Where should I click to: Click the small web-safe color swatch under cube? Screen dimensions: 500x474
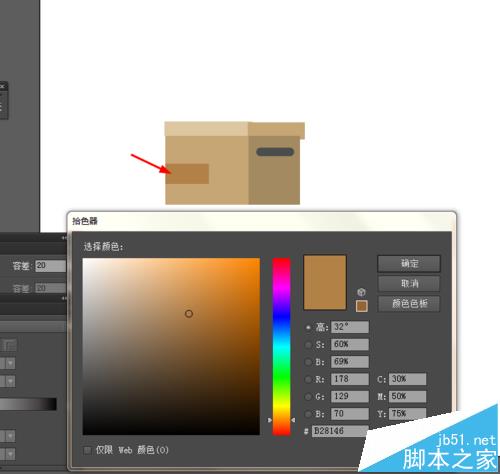coord(362,306)
